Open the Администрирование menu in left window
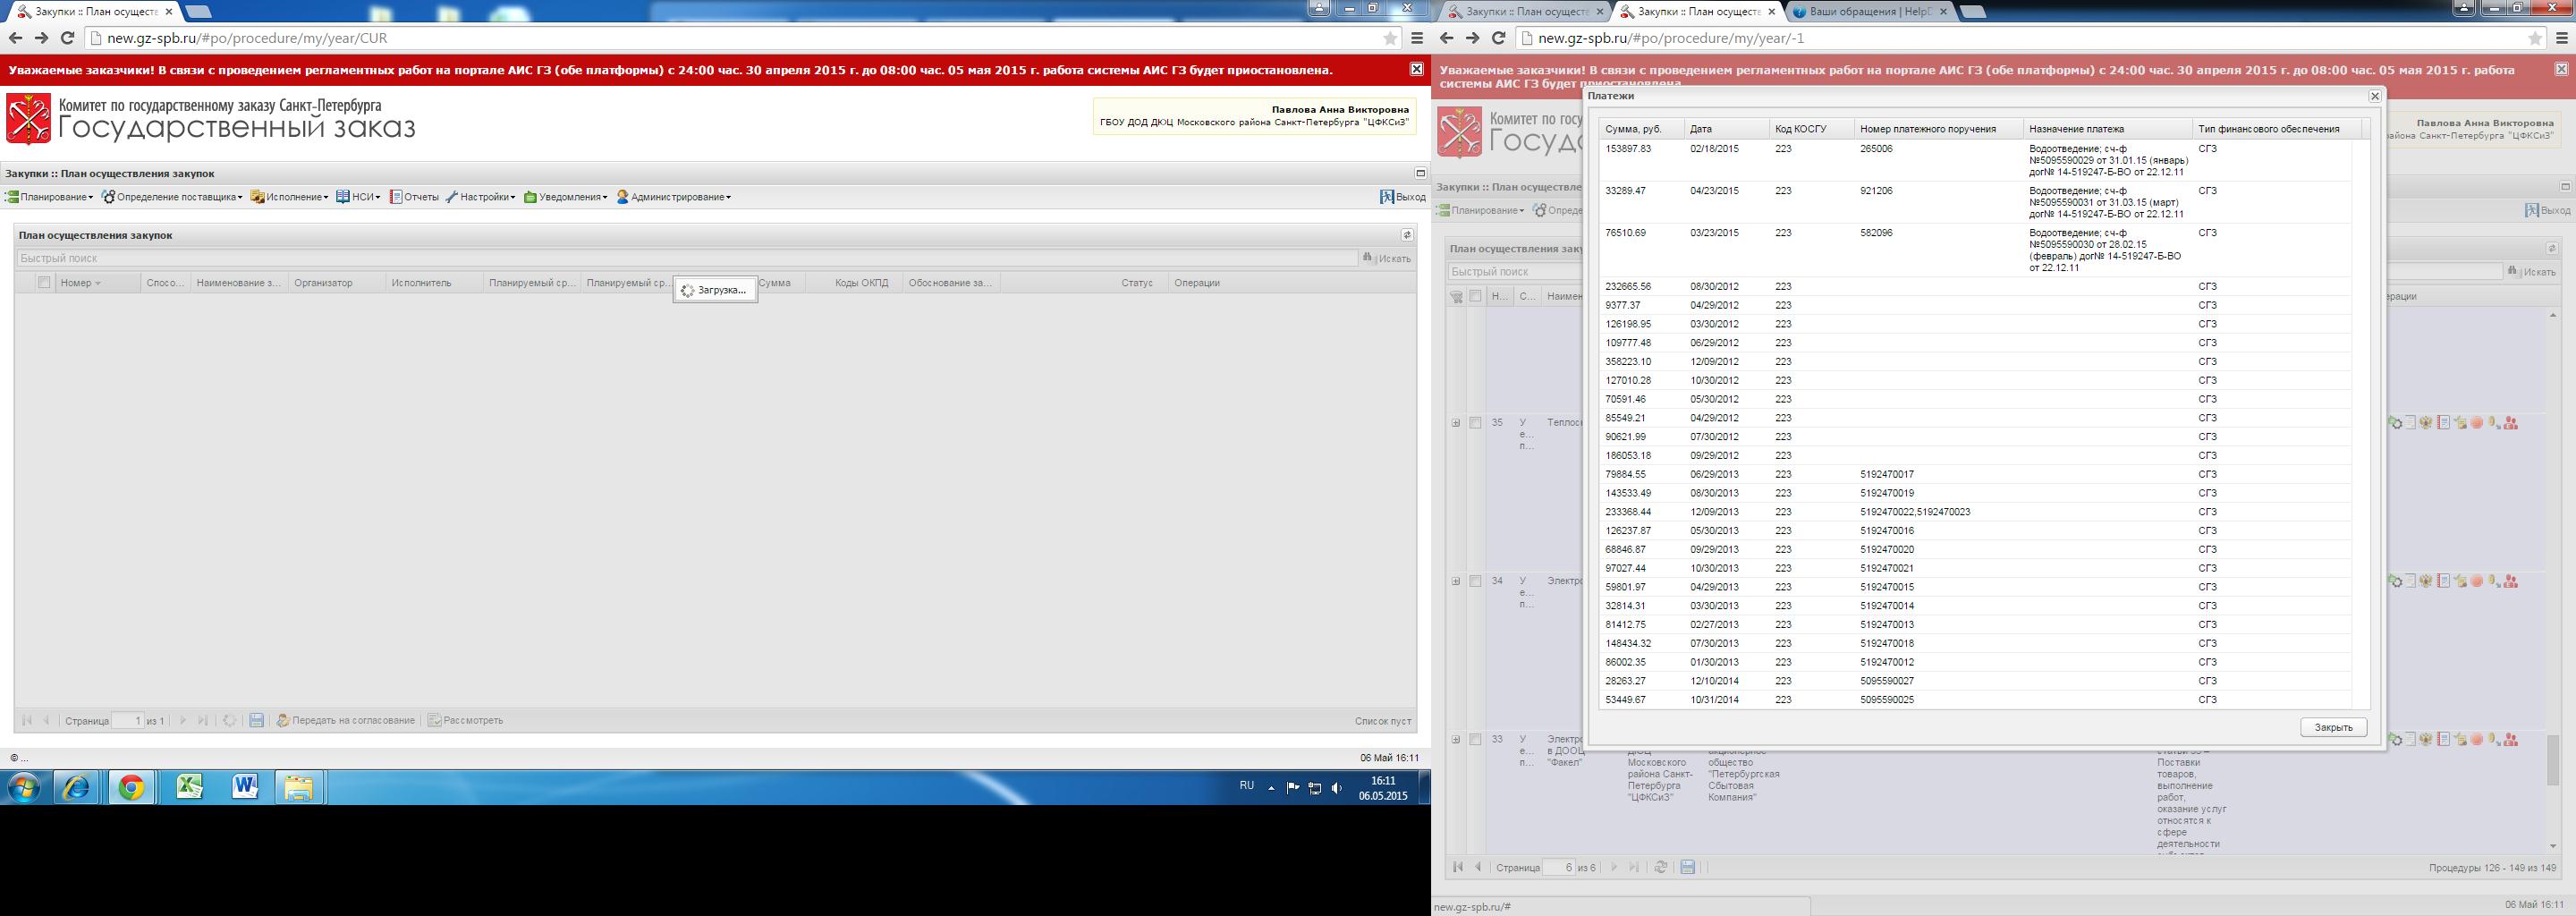Viewport: 2576px width, 916px height. click(x=674, y=197)
